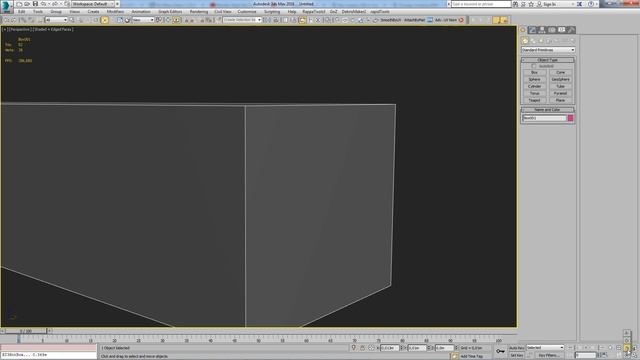Click the Sphere primitive button
640x360 pixels.
click(x=534, y=80)
